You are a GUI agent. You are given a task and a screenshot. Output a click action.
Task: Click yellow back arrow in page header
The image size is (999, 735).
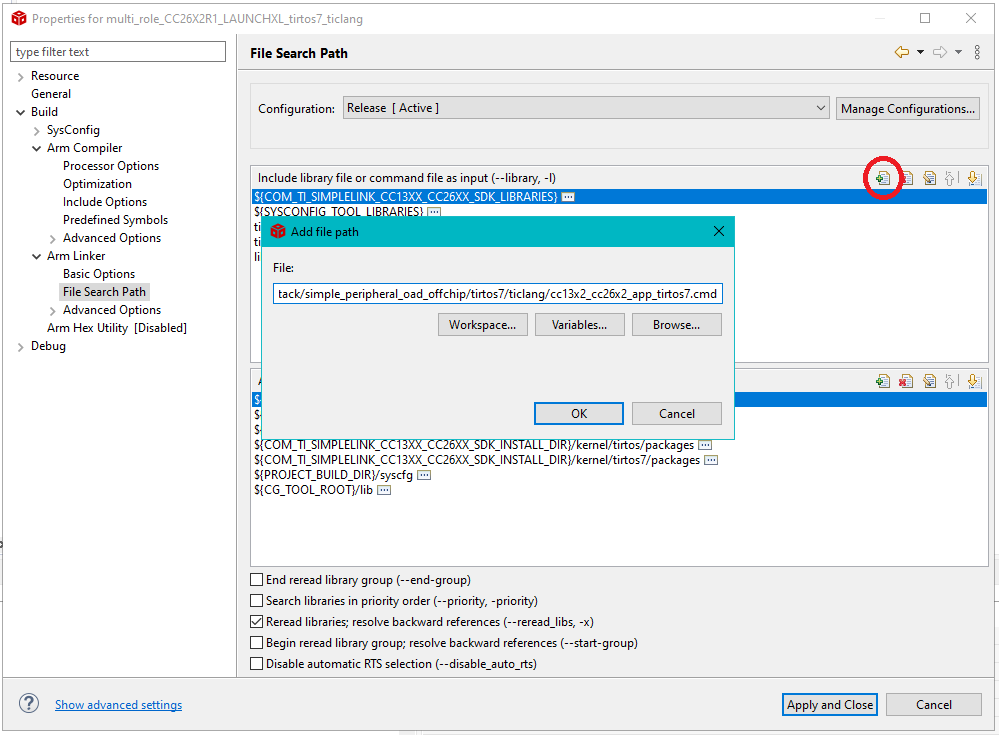point(902,53)
